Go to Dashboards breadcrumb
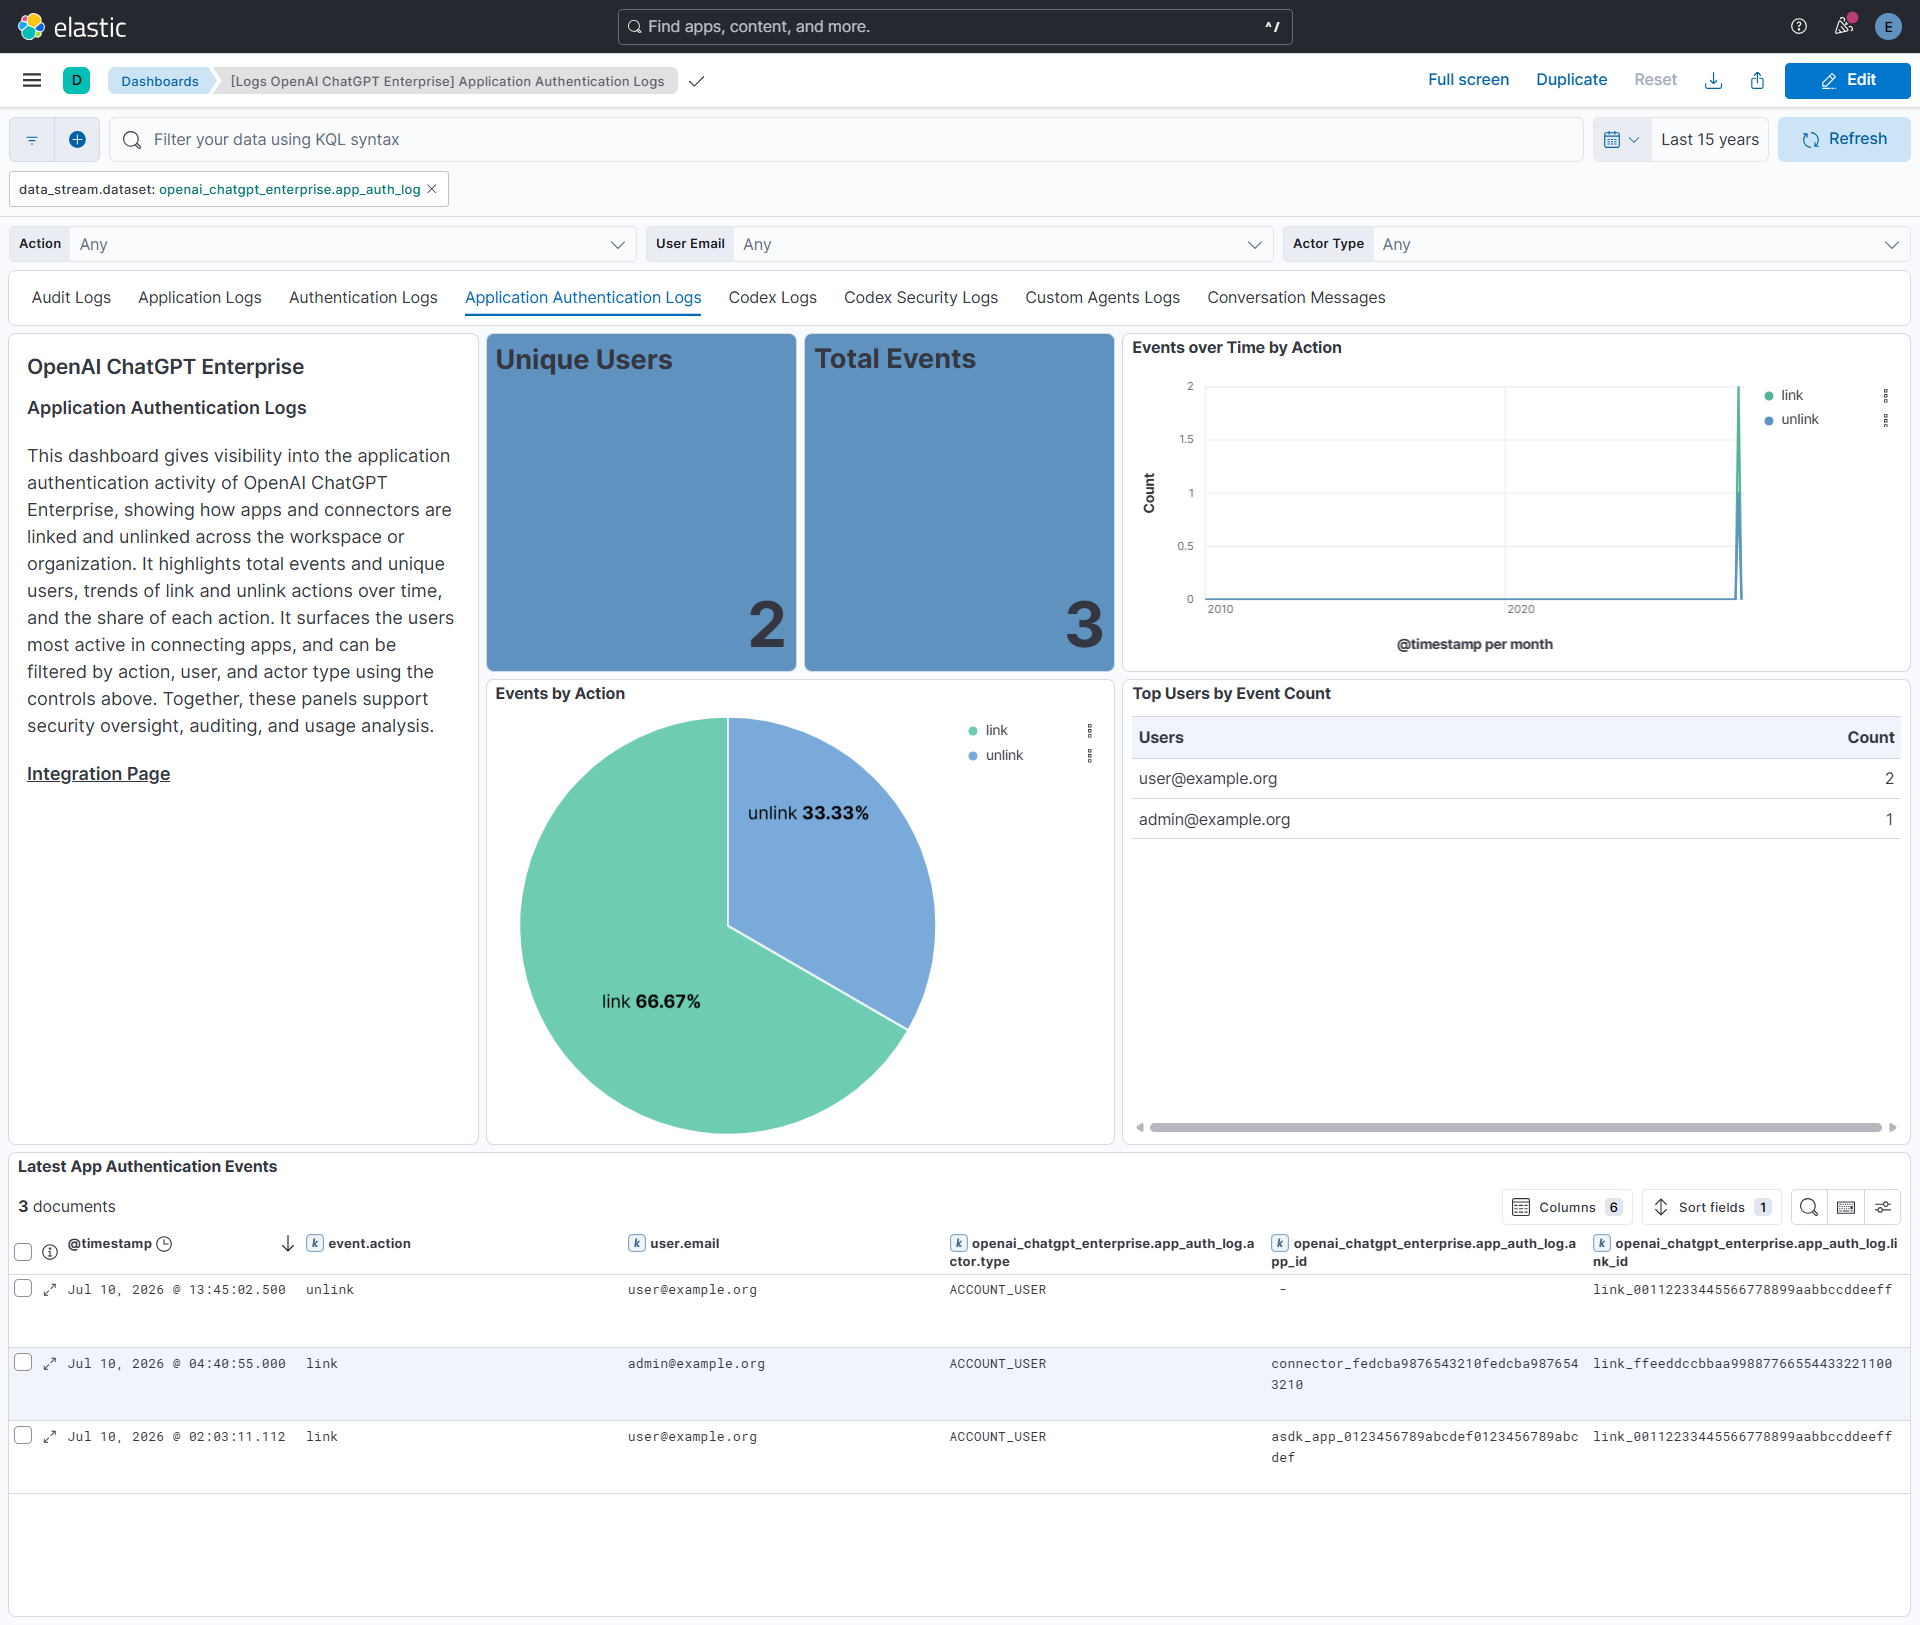The width and height of the screenshot is (1920, 1625). point(160,81)
